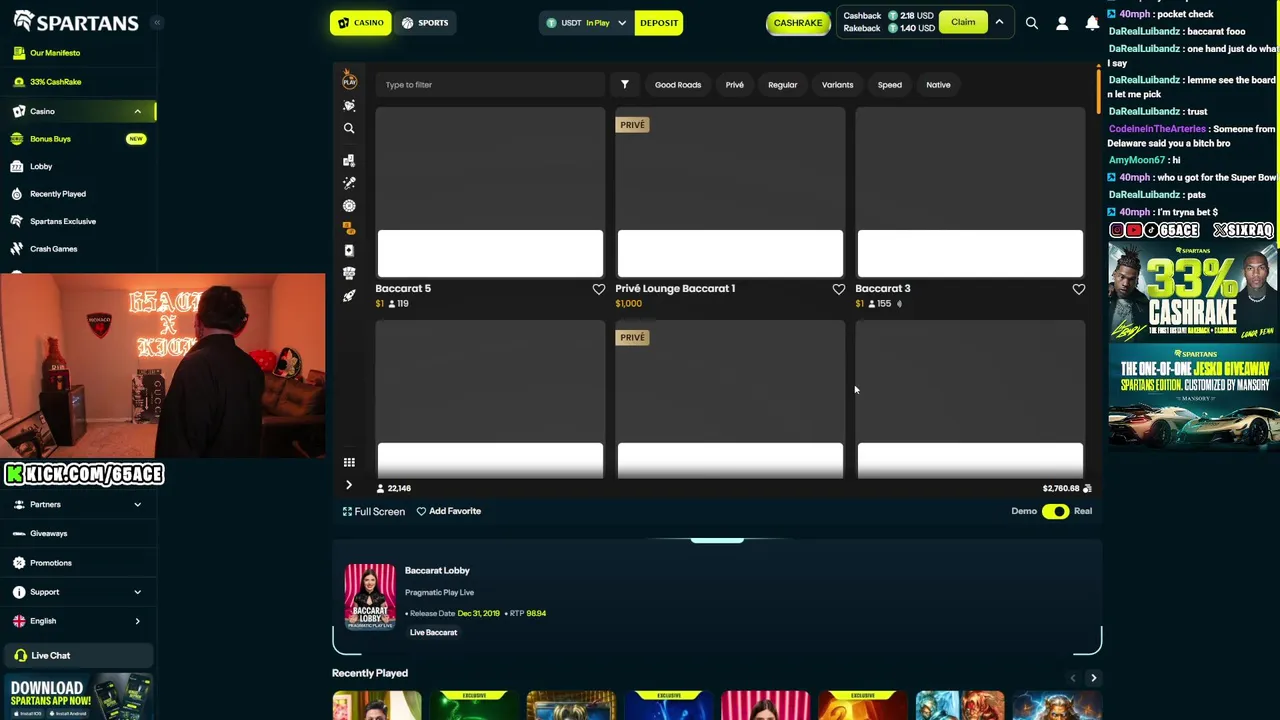
Task: Click the balance chips icon next to $2,760.68
Action: coord(1087,488)
